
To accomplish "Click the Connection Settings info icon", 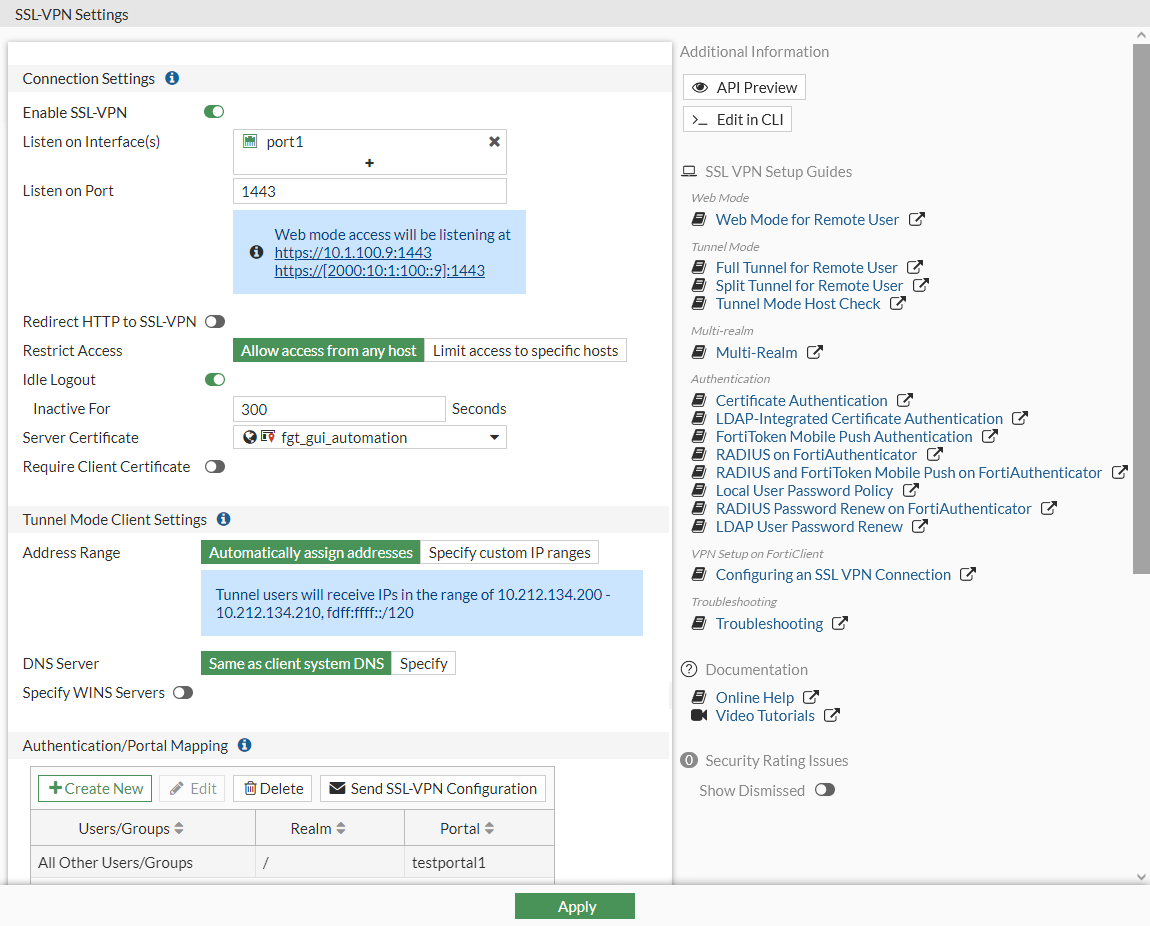I will tap(172, 78).
